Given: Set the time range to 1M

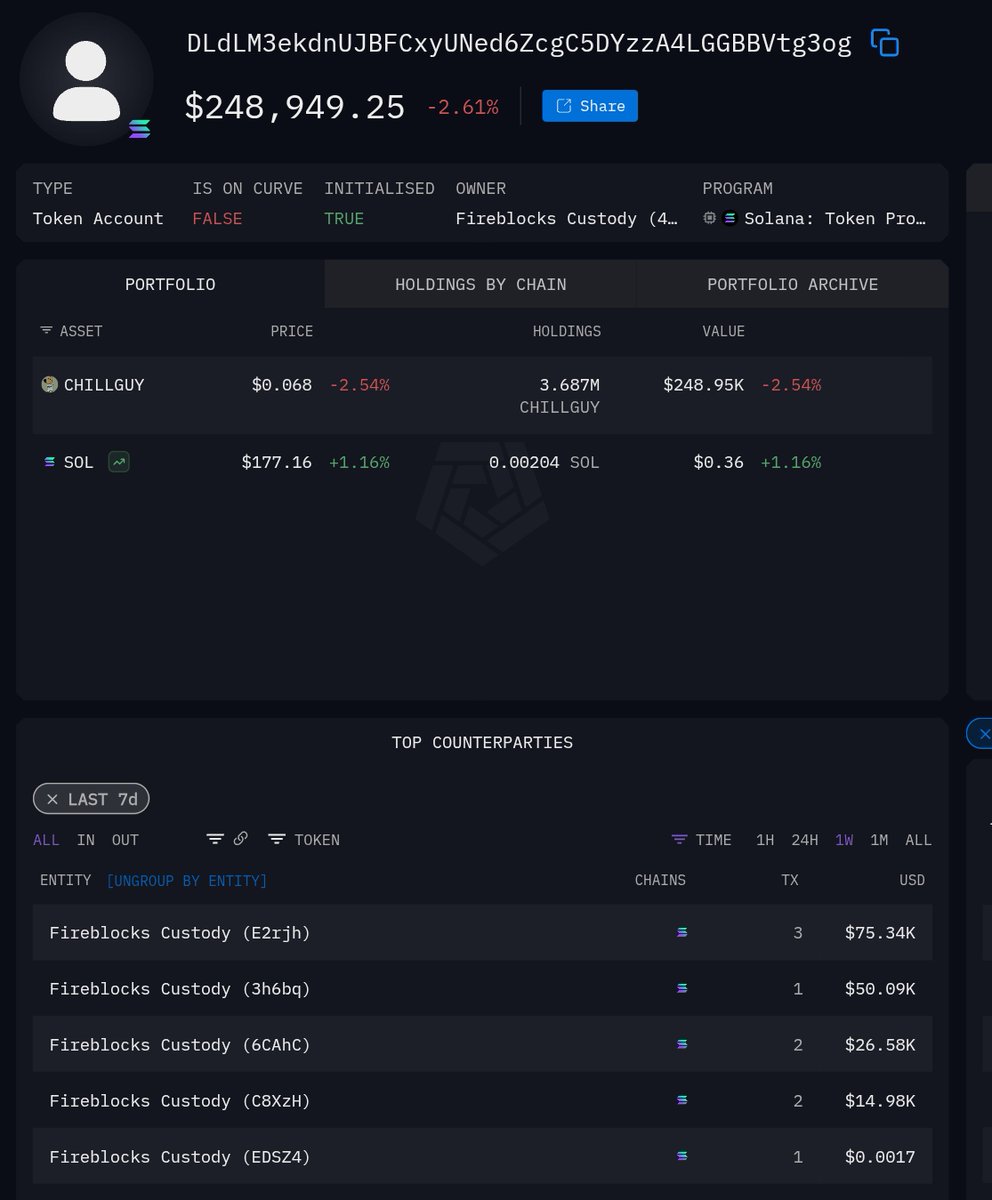Looking at the screenshot, I should (879, 840).
